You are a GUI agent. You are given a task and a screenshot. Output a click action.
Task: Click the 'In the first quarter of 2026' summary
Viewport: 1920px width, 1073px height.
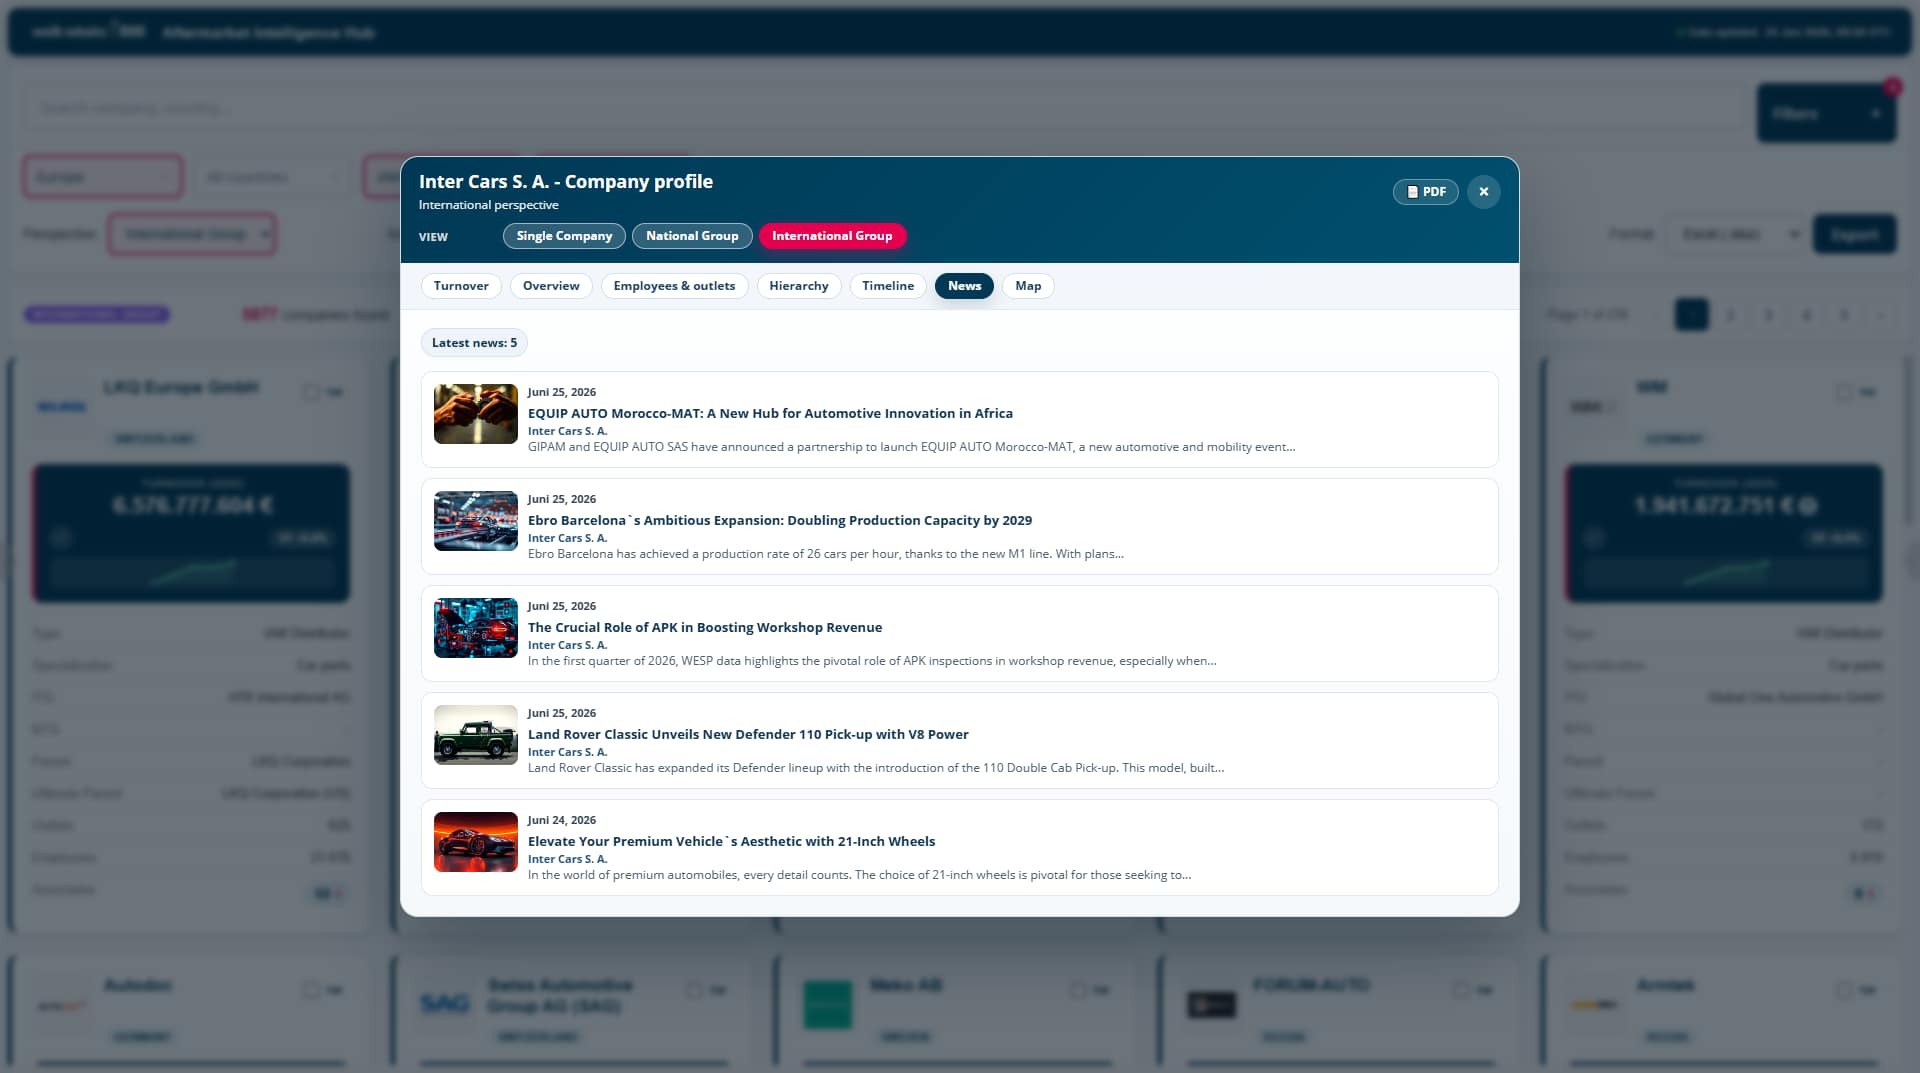pyautogui.click(x=872, y=661)
